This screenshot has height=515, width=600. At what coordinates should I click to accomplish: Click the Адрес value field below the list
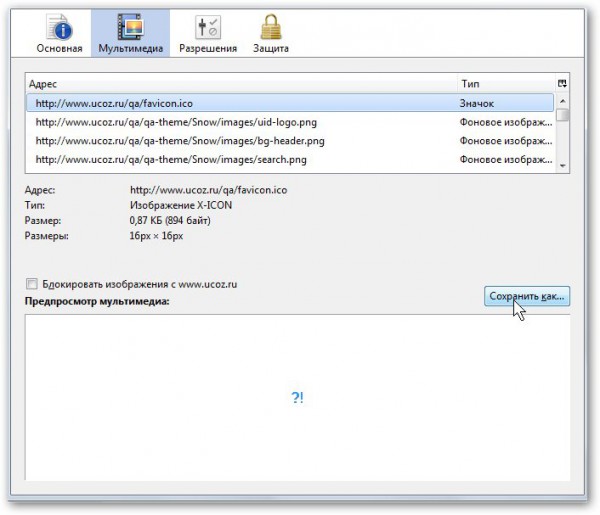point(208,188)
